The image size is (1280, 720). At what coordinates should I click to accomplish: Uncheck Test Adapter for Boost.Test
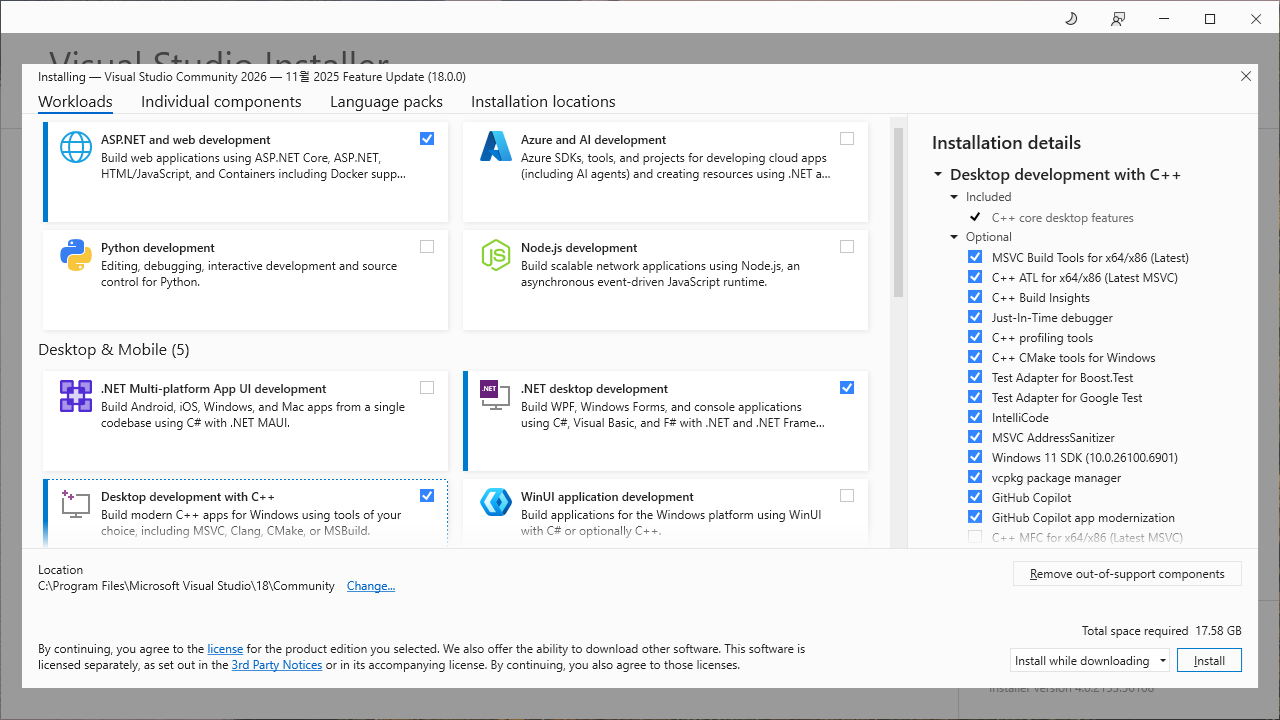[975, 377]
